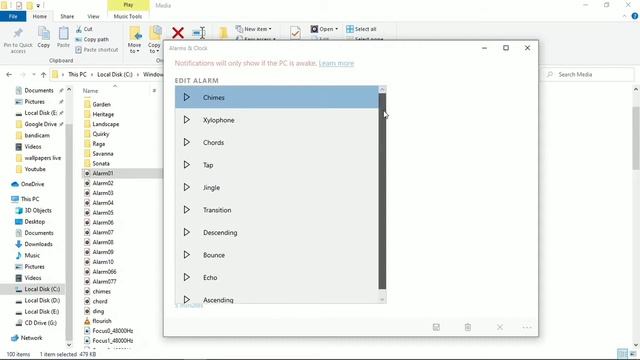Go back with the Explorer back arrow
The width and height of the screenshot is (640, 360).
pos(9,74)
